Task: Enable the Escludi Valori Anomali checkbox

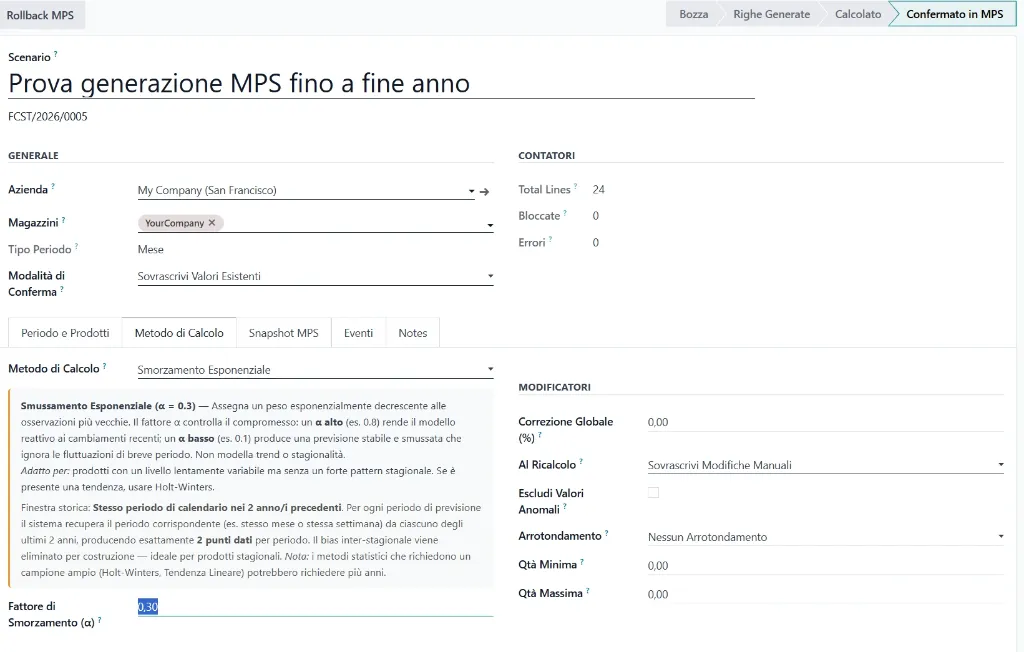Action: coord(654,492)
